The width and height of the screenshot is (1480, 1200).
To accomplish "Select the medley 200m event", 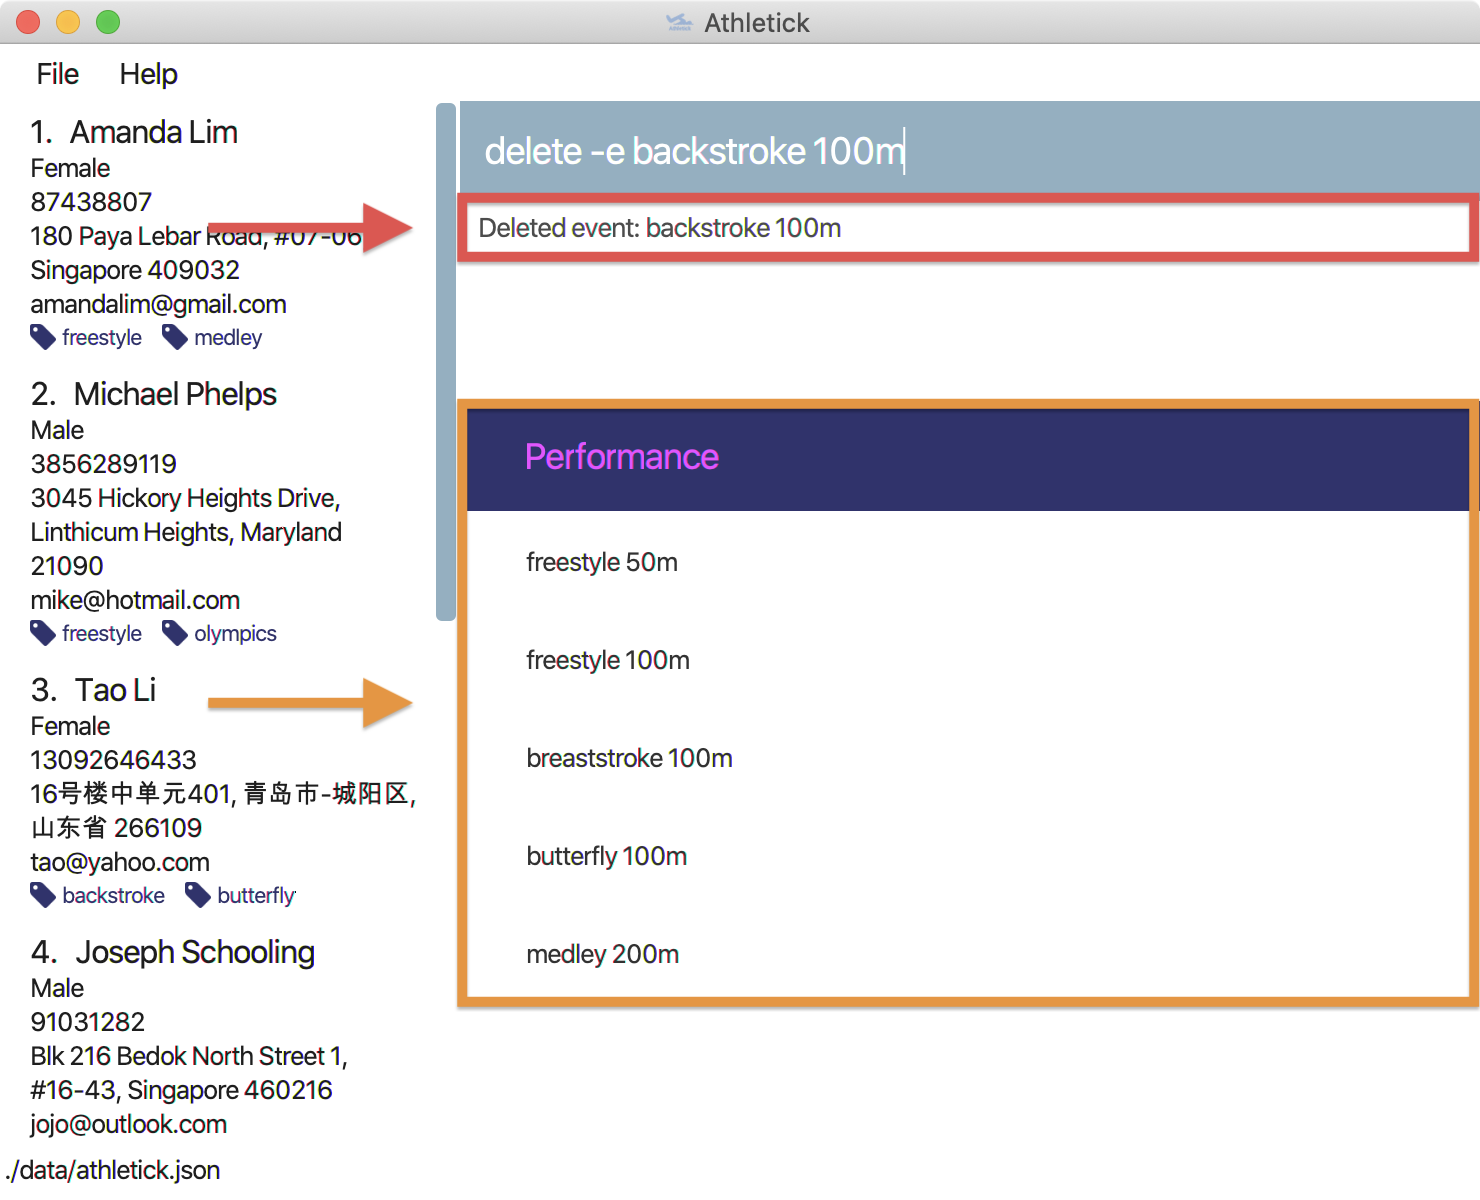I will (967, 954).
